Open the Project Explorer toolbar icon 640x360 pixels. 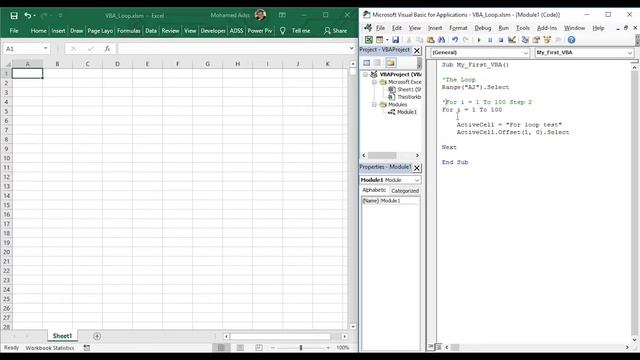(525, 40)
